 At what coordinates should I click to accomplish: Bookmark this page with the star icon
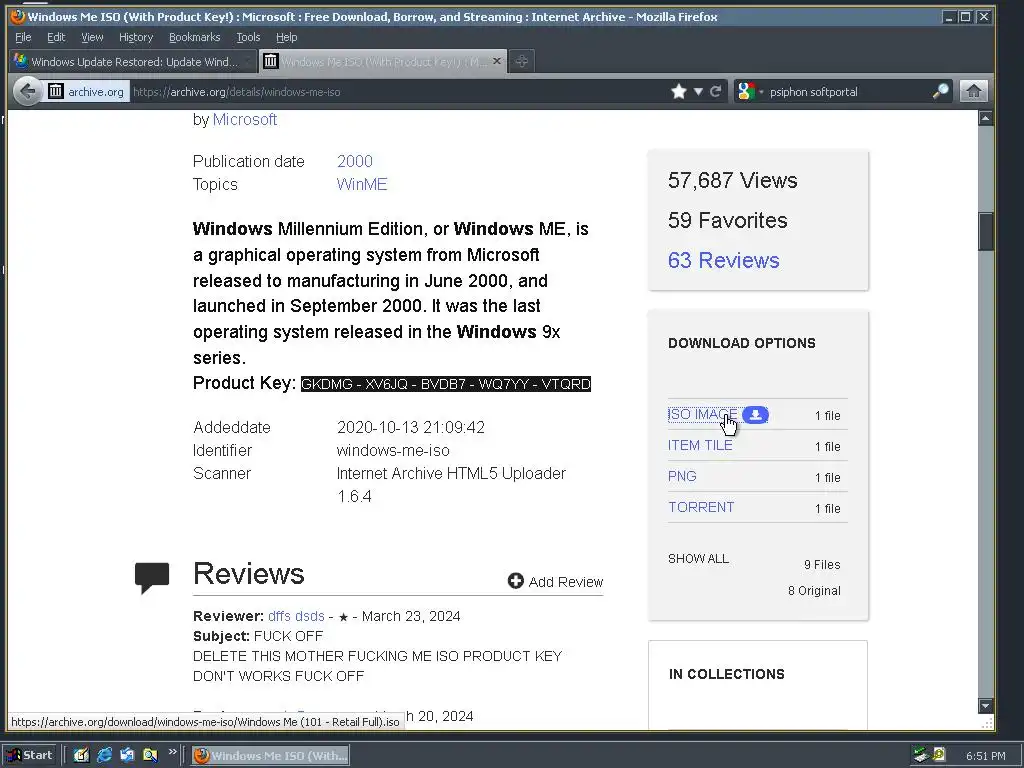(679, 91)
